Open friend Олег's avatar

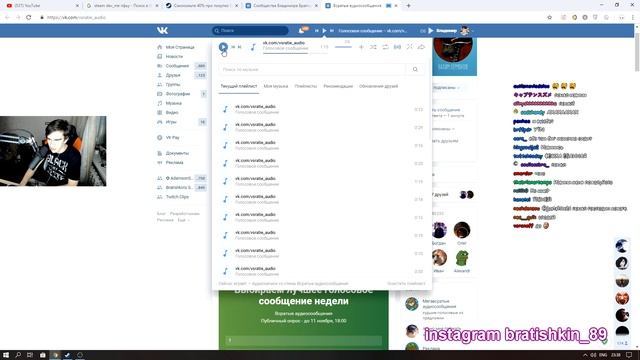click(x=462, y=230)
